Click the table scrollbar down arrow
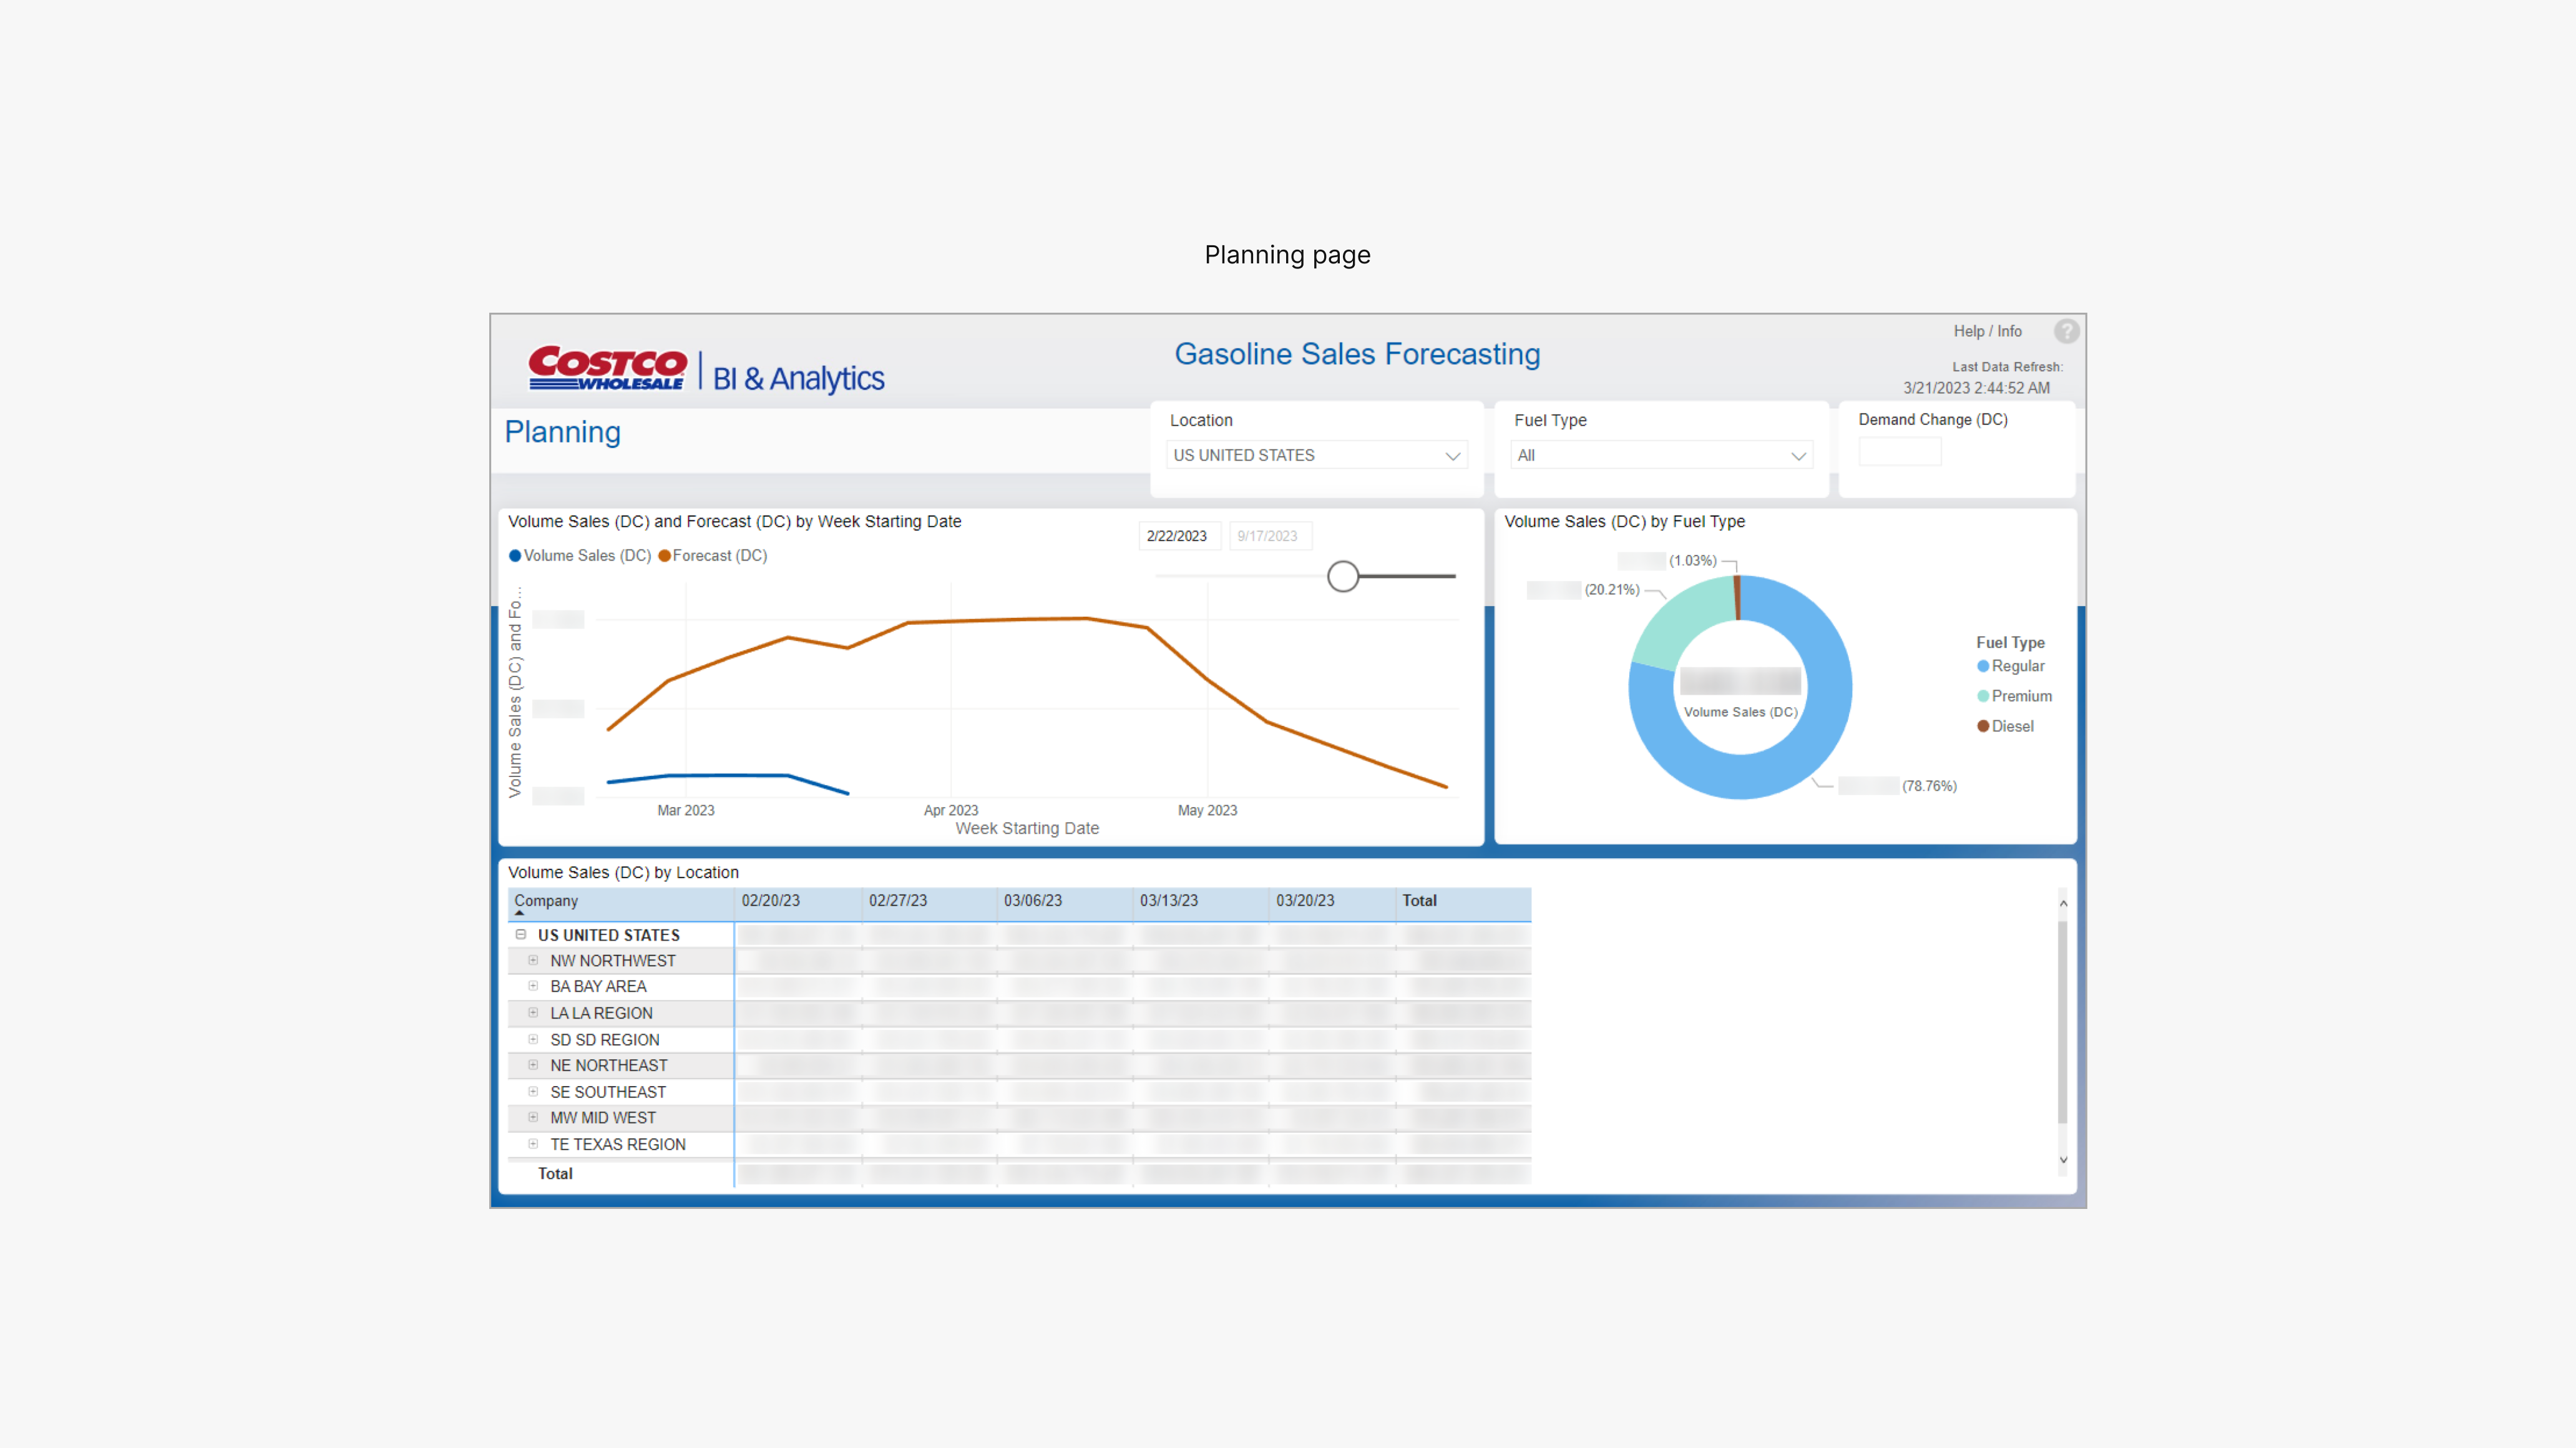 (2063, 1160)
